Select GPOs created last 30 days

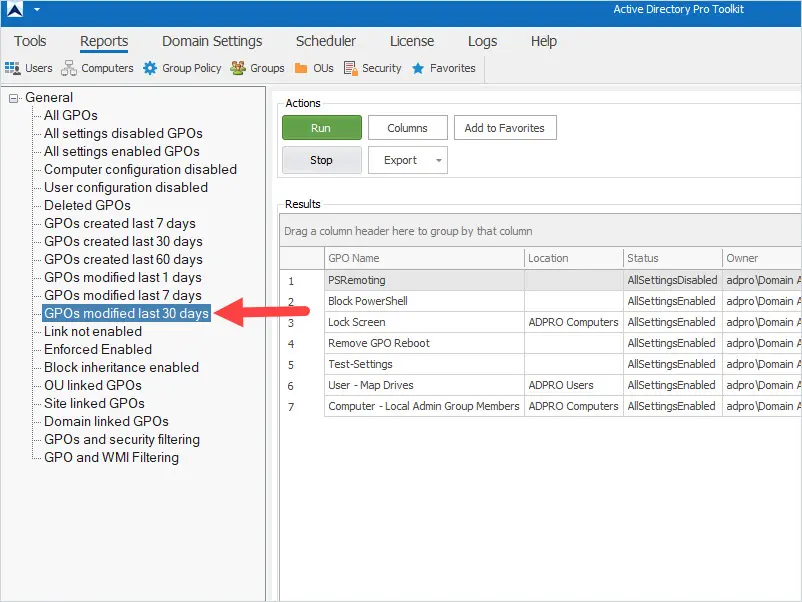[123, 241]
